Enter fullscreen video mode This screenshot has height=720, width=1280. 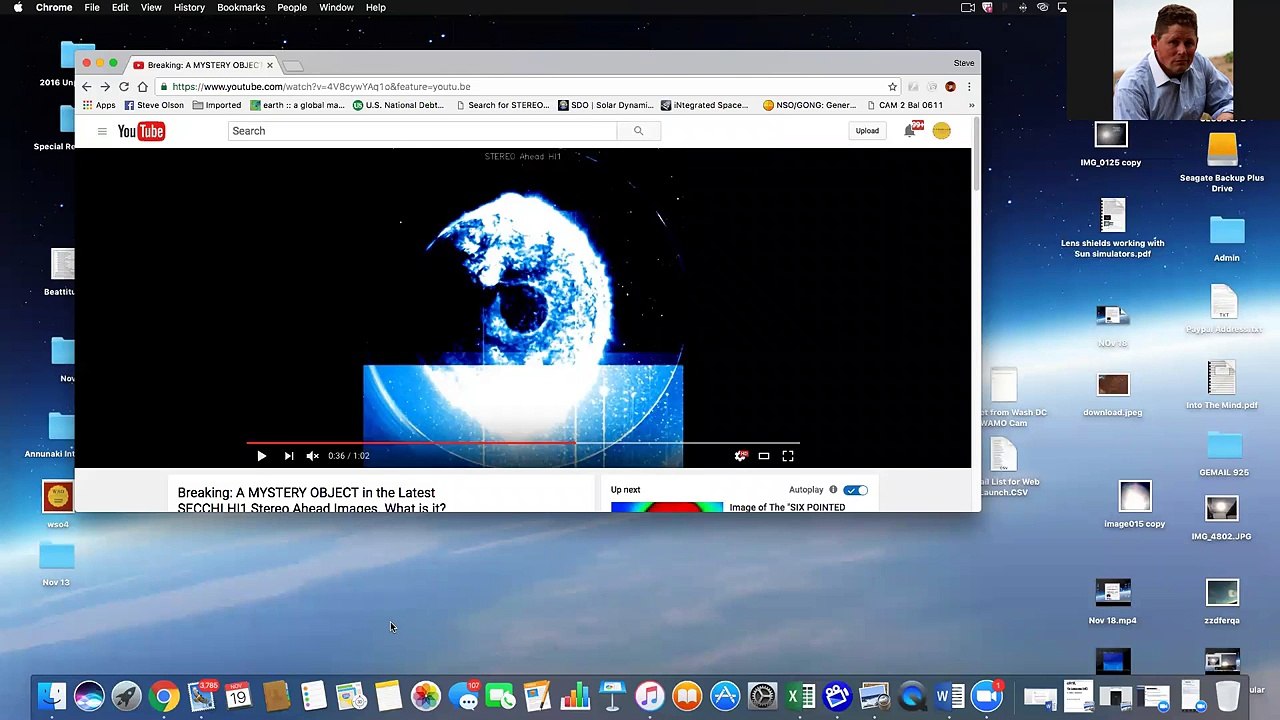[x=788, y=456]
